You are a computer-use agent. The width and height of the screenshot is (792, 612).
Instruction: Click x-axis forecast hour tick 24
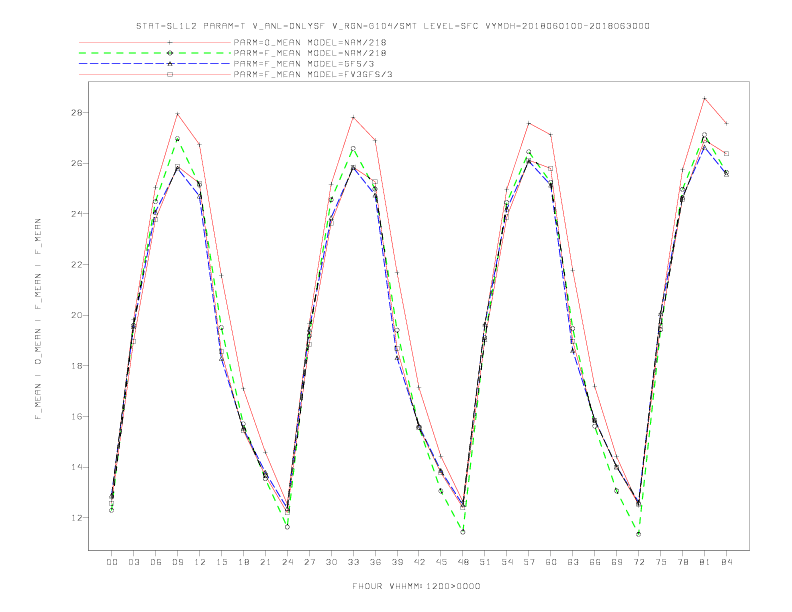287,562
